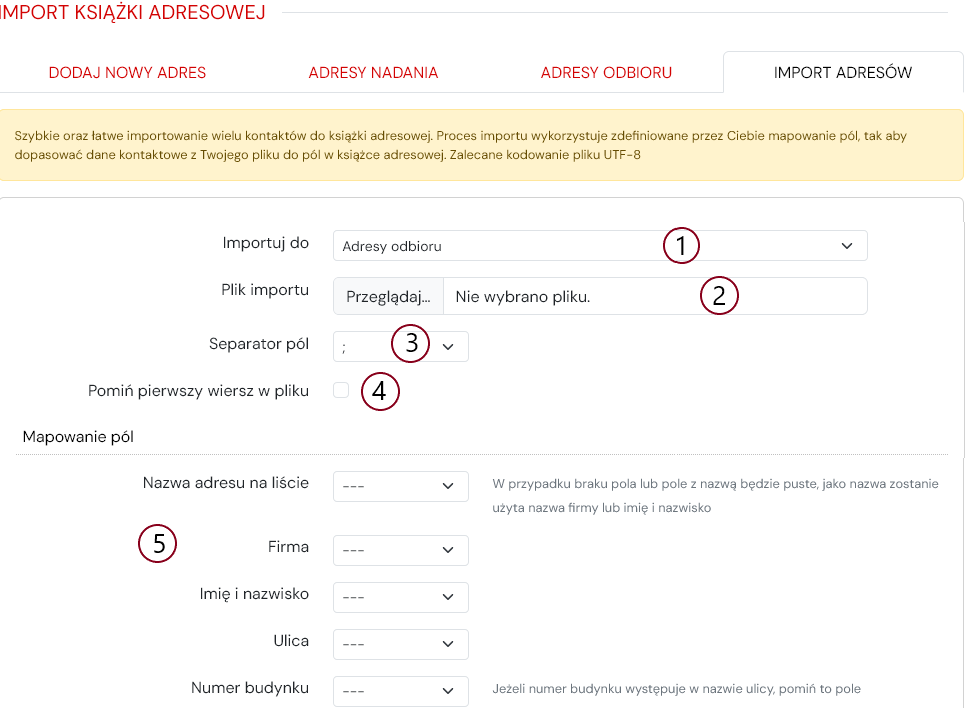This screenshot has width=975, height=708.
Task: Click numbered marker 2 annotation circle
Action: pos(719,295)
